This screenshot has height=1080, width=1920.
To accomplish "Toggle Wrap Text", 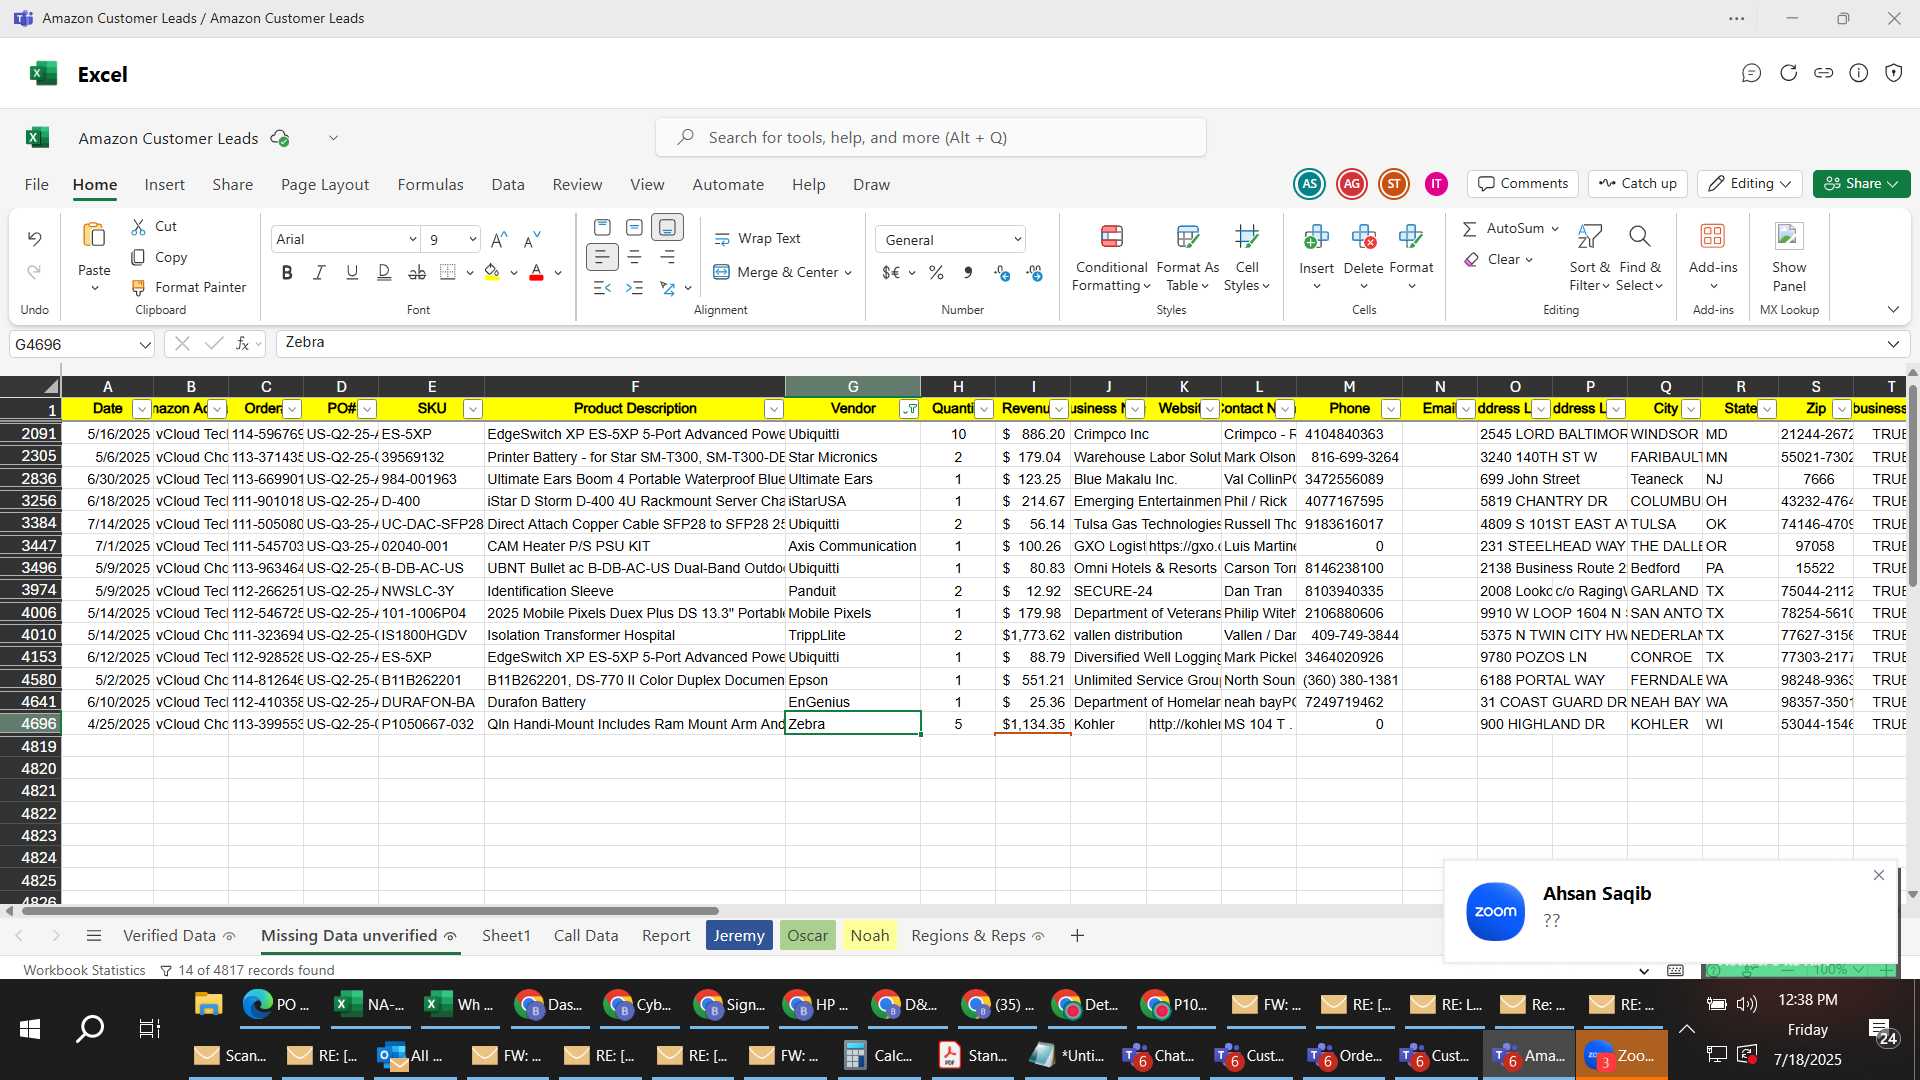I will pyautogui.click(x=757, y=238).
